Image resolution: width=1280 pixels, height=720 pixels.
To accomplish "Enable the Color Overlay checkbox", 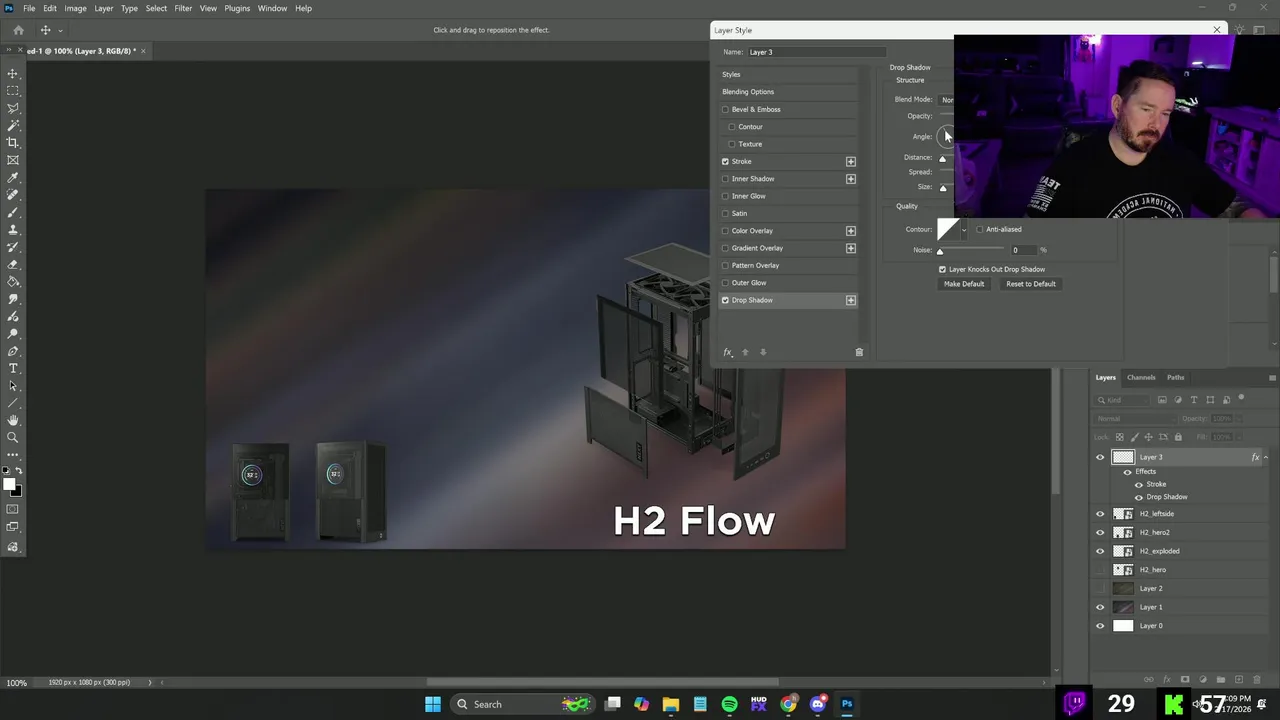I will [x=726, y=231].
